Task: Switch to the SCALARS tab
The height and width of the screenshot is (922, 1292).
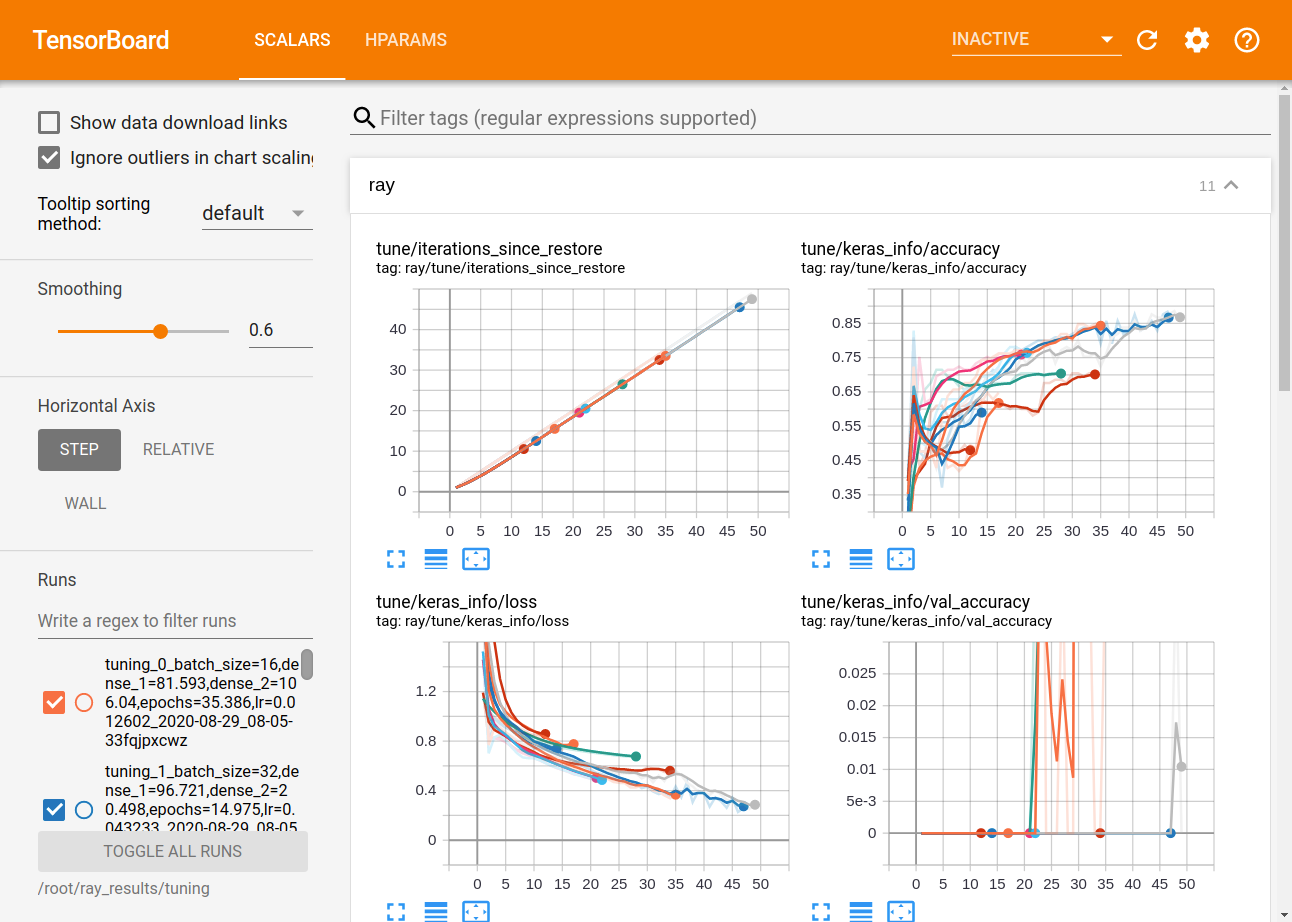Action: (x=292, y=40)
